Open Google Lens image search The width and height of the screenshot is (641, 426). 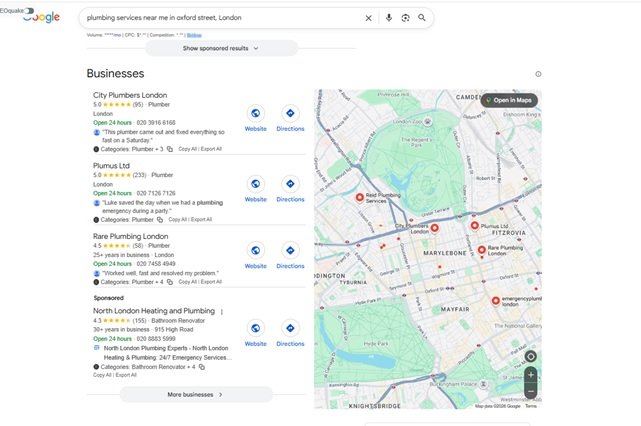(x=405, y=18)
